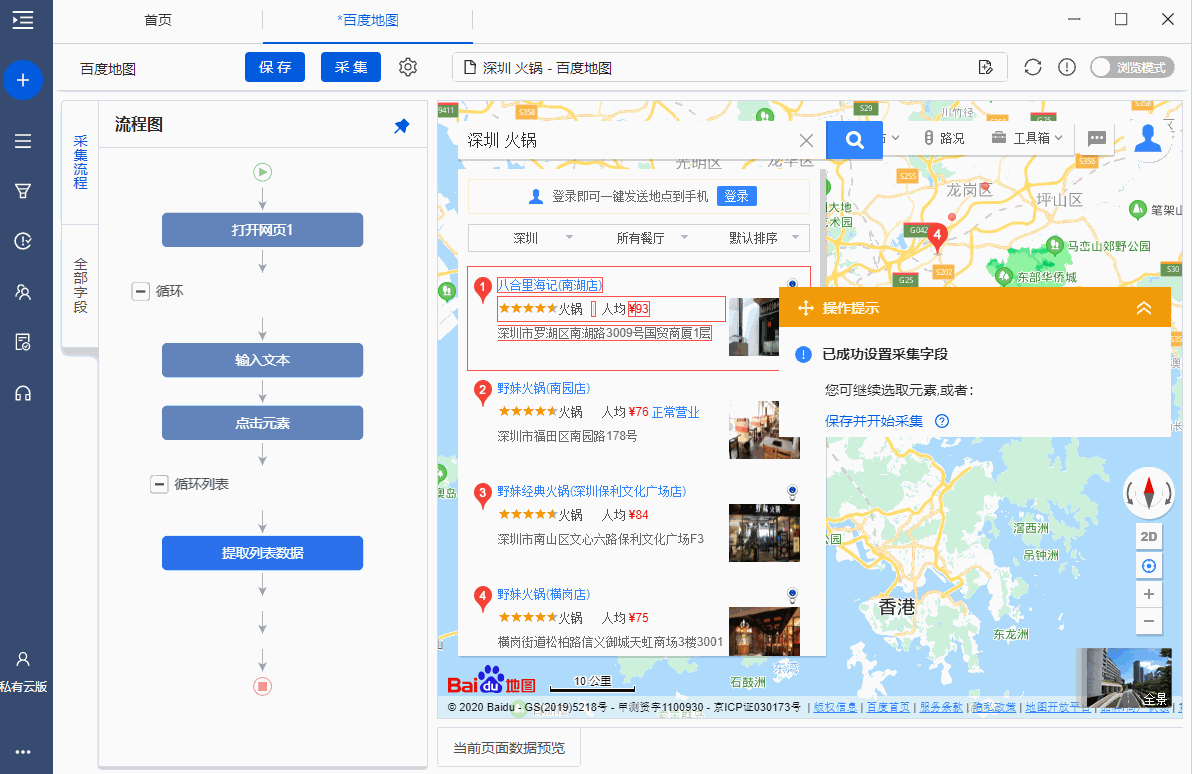Open the three-dots more menu in sidebar
Image resolution: width=1192 pixels, height=774 pixels.
pyautogui.click(x=23, y=752)
